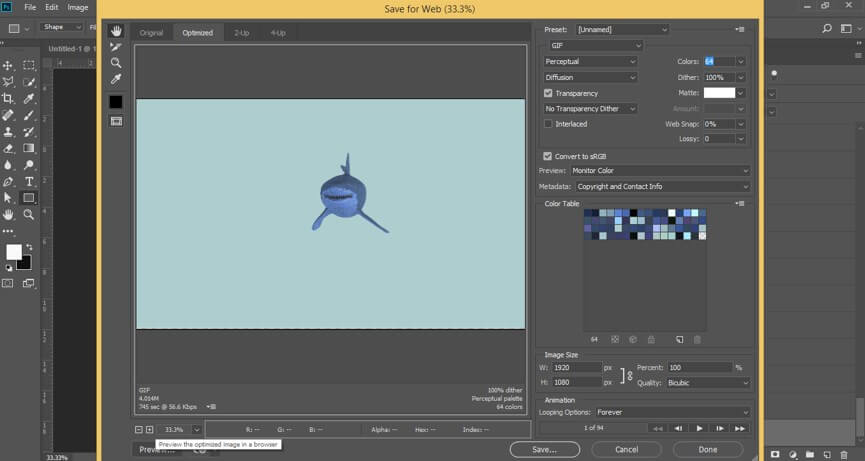Viewport: 865px width, 461px height.
Task: Open the Edit Toolbar three-dots icon
Action: 8,231
